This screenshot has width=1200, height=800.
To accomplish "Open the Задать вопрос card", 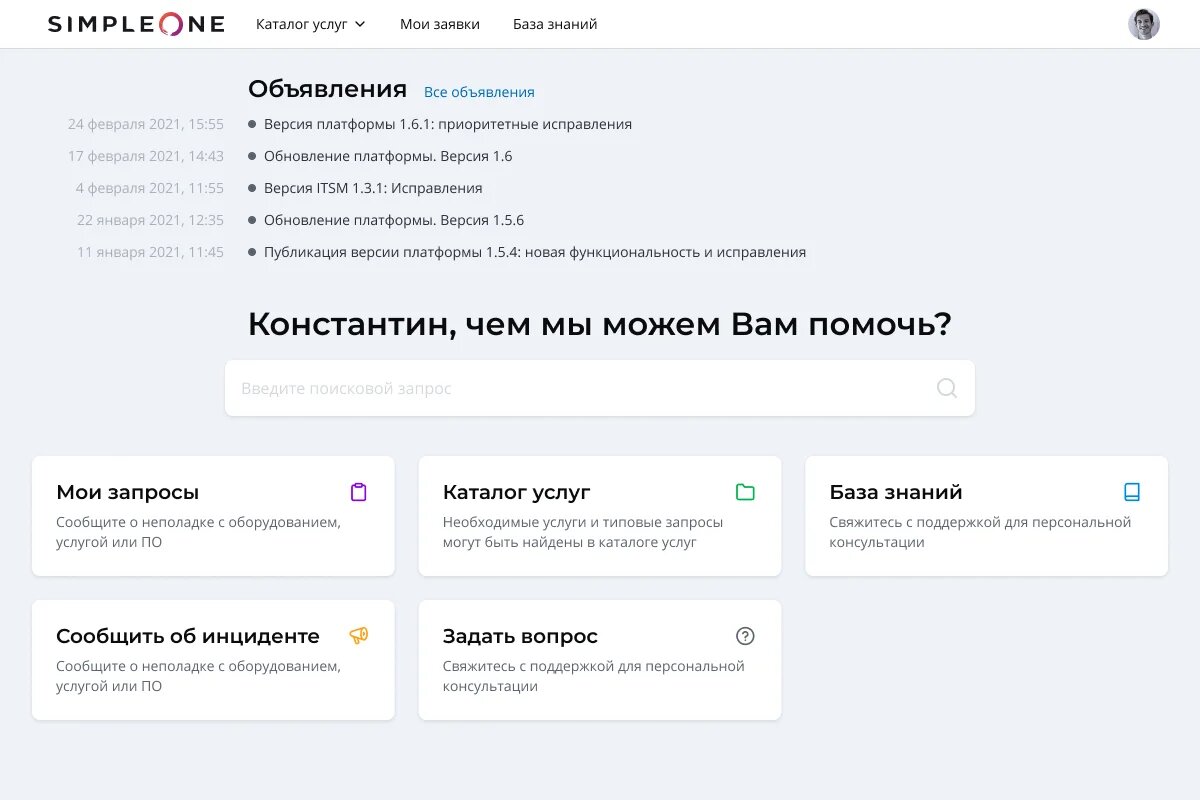I will [x=599, y=660].
